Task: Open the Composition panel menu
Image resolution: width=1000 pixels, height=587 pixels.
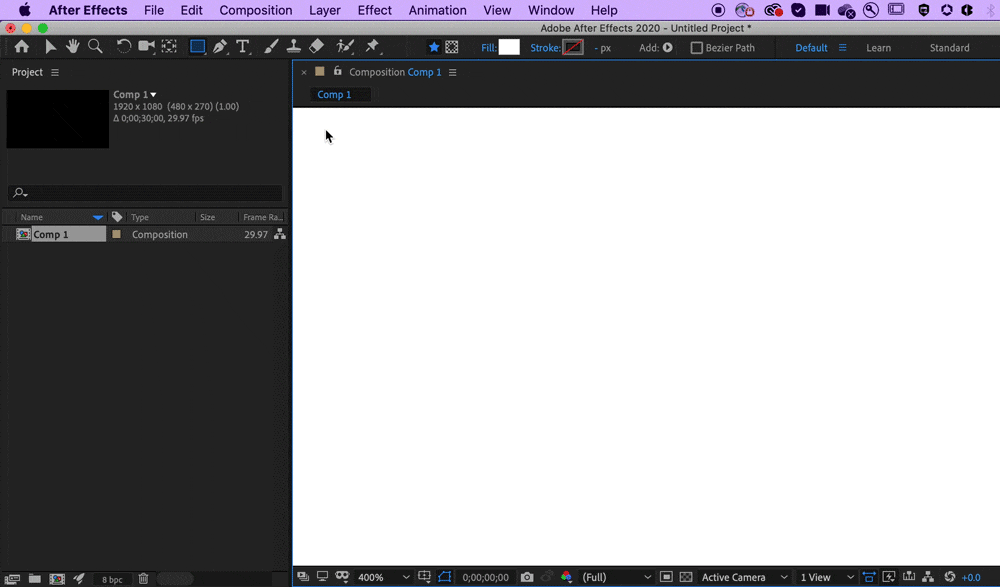Action: pyautogui.click(x=452, y=73)
